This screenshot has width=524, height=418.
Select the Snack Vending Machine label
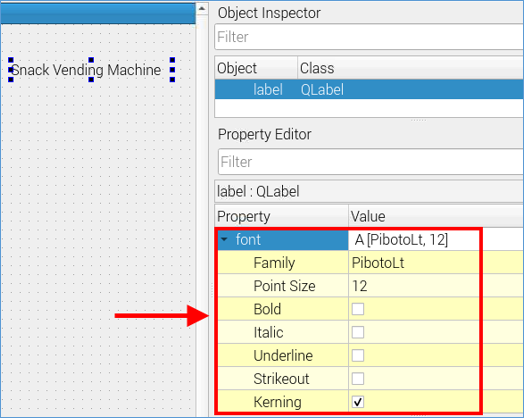click(x=91, y=70)
